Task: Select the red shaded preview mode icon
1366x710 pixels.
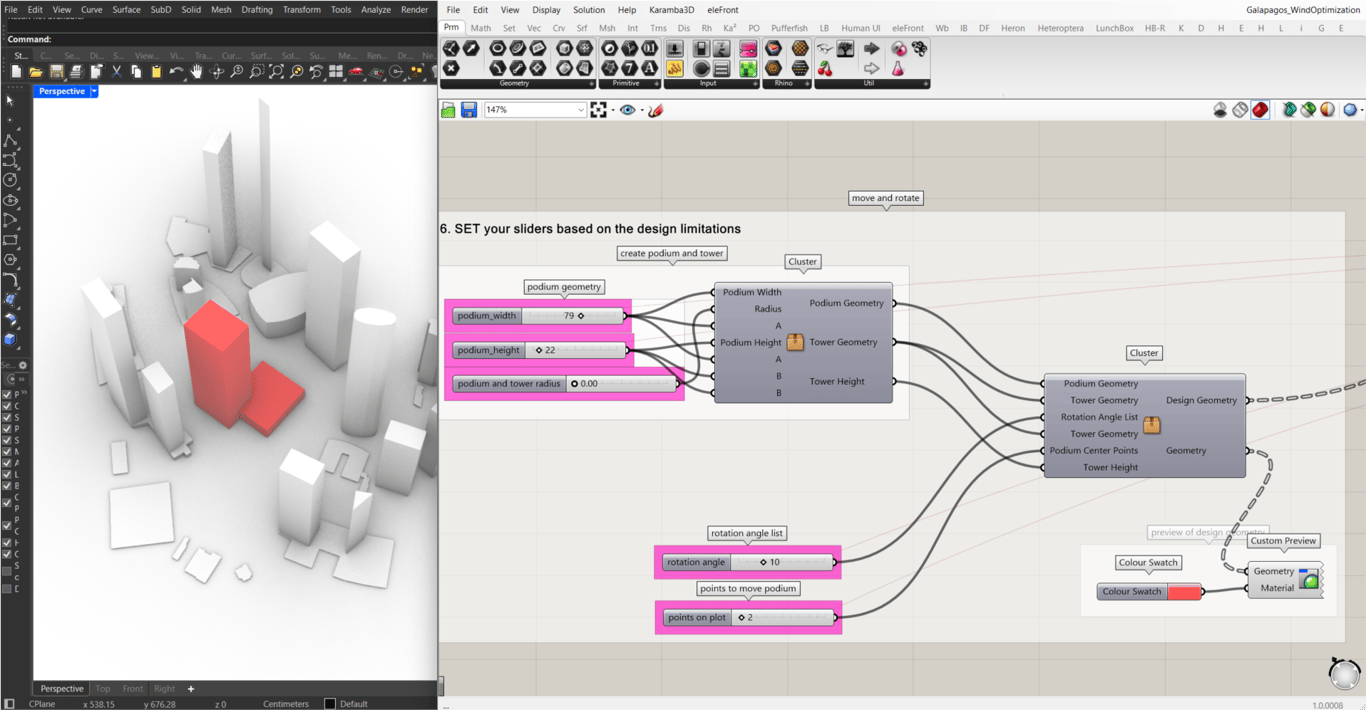Action: (x=1260, y=110)
